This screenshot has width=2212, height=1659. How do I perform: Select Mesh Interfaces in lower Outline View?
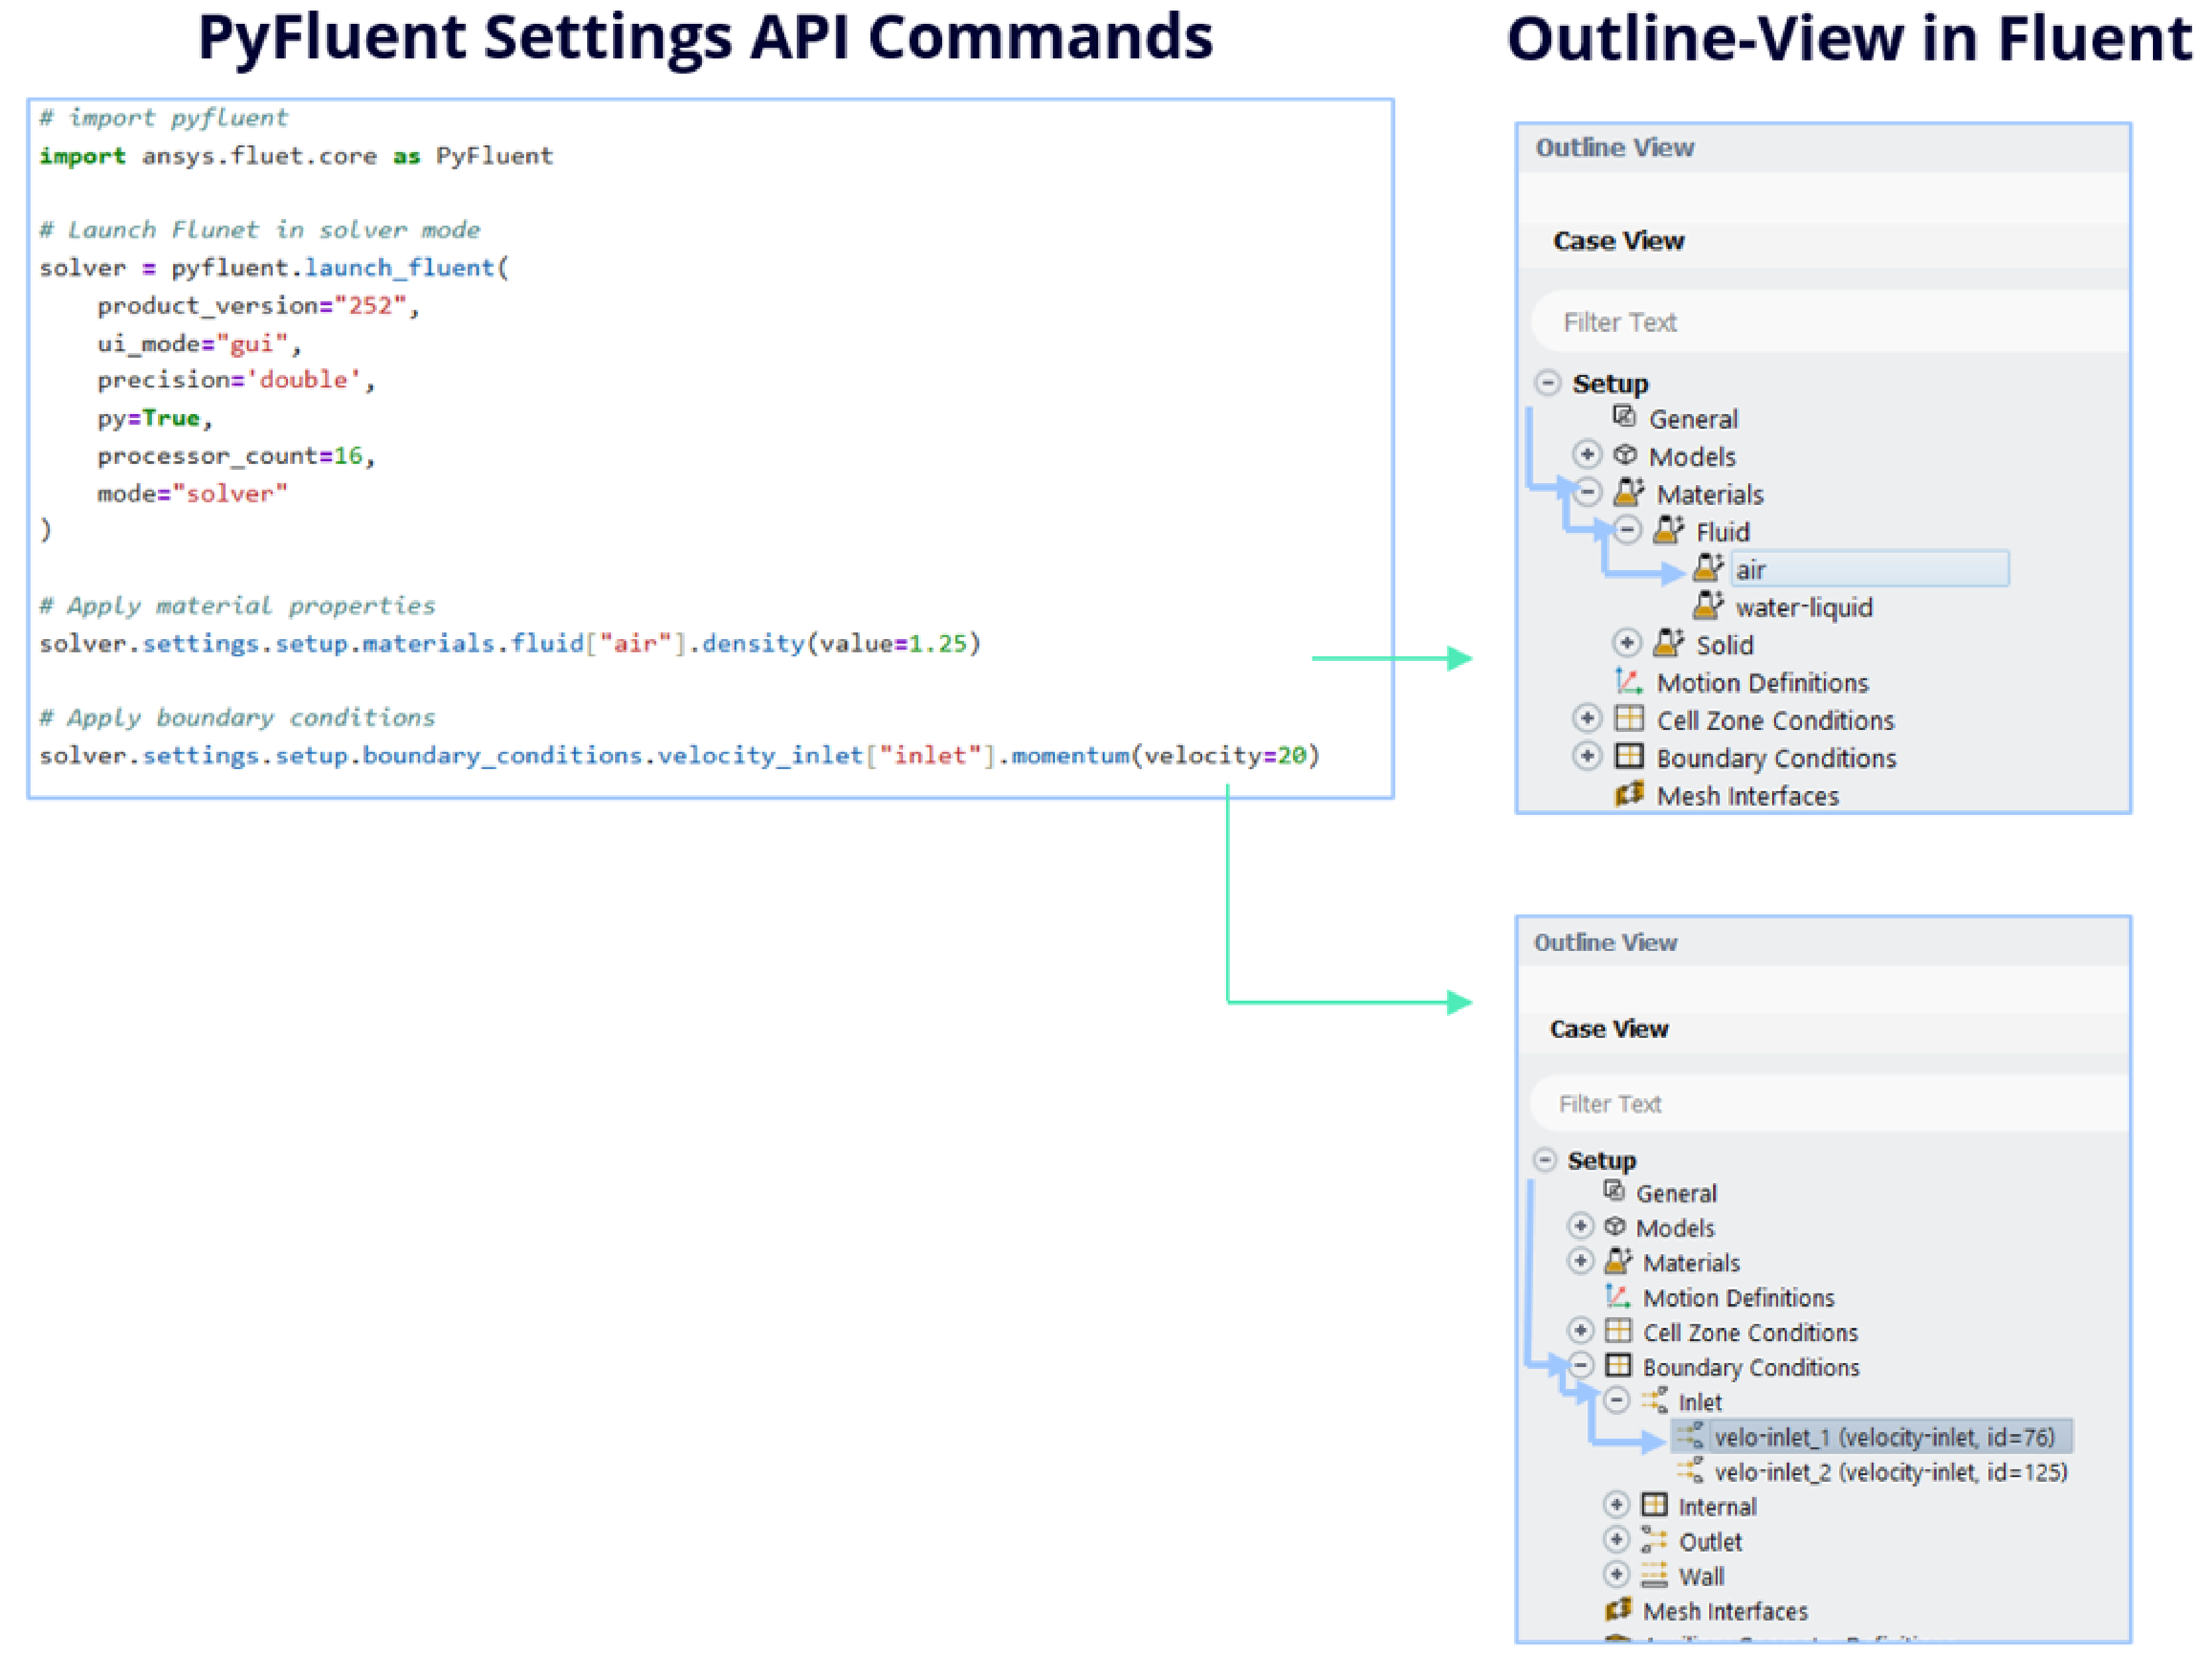coord(1725,1611)
